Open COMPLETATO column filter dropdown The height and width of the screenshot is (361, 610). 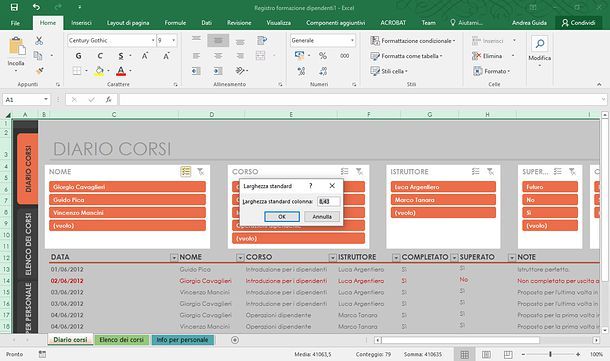tap(454, 258)
